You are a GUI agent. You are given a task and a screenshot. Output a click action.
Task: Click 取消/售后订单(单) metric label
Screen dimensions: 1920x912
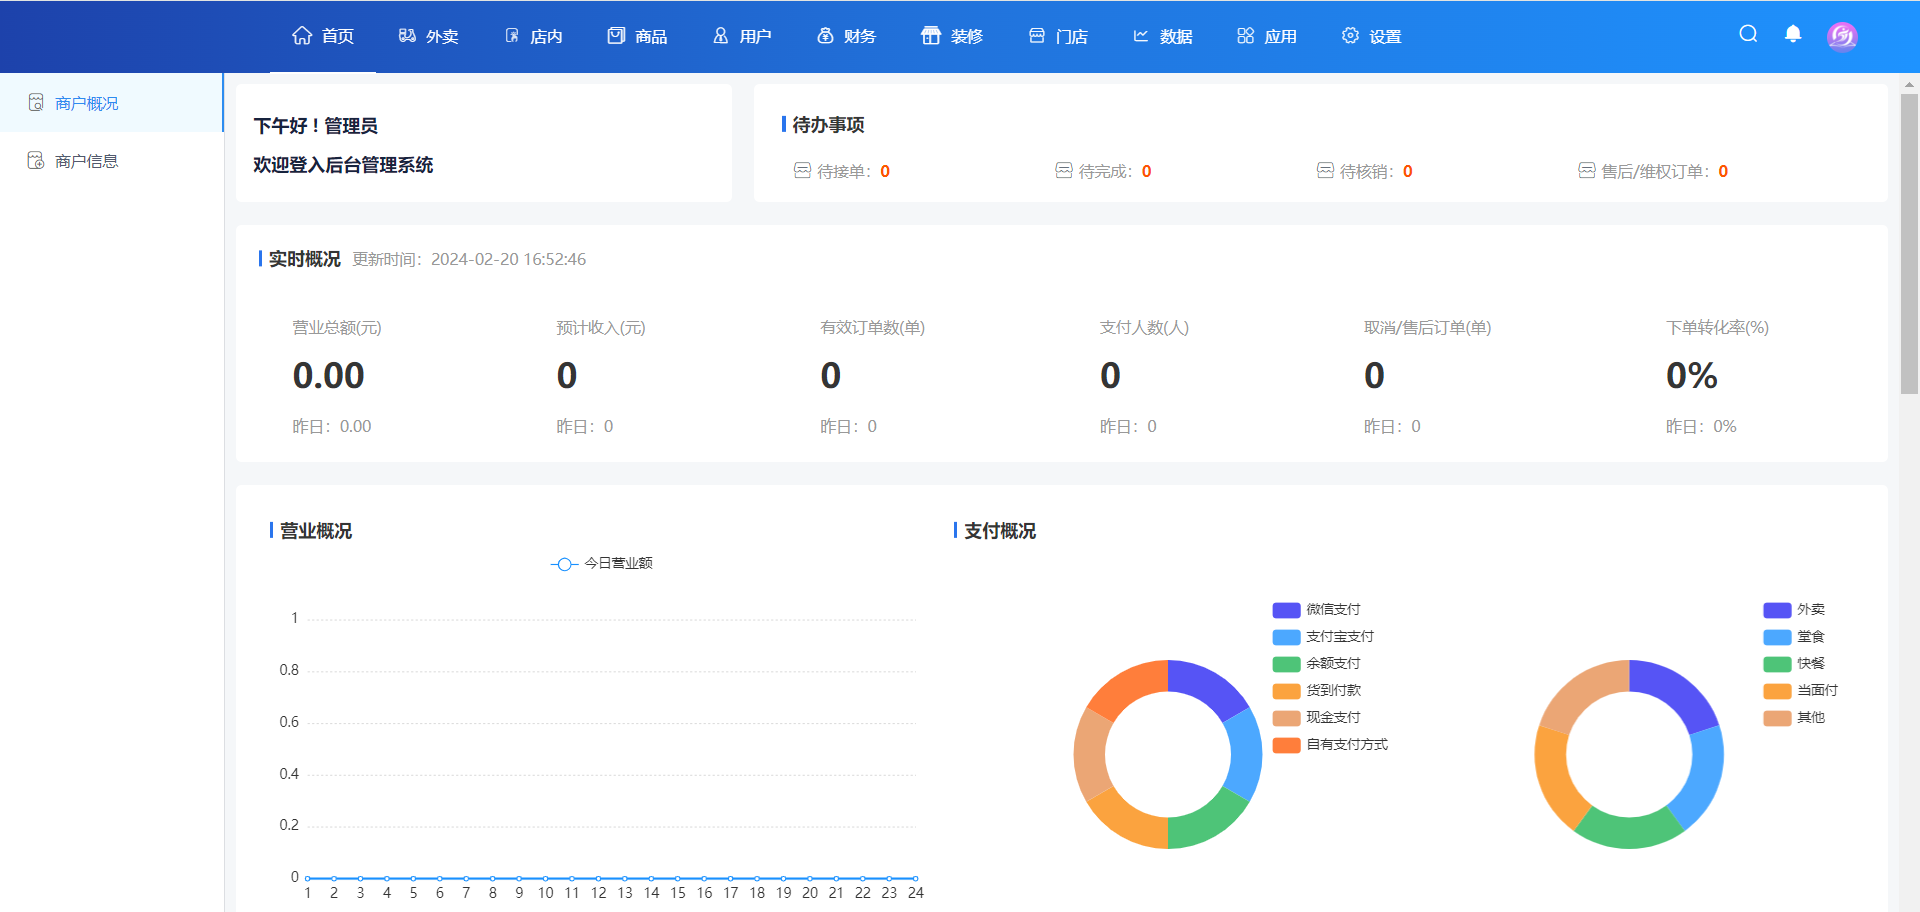coord(1427,327)
